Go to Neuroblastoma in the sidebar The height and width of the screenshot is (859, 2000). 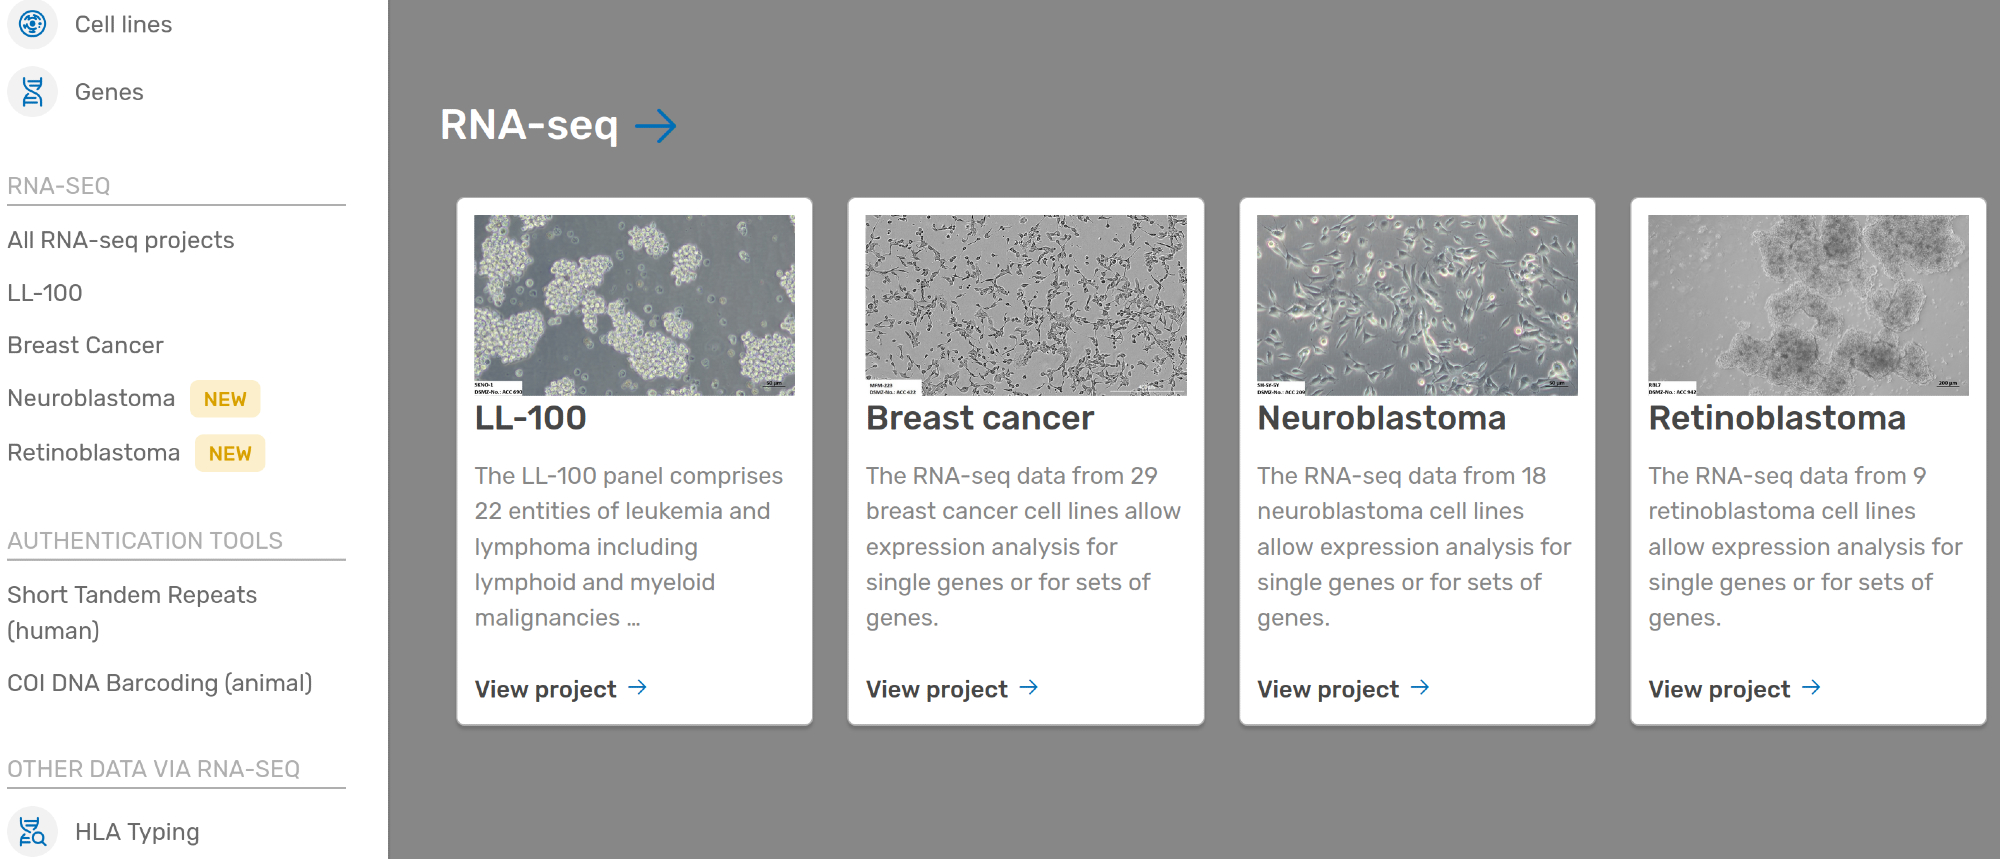click(91, 398)
